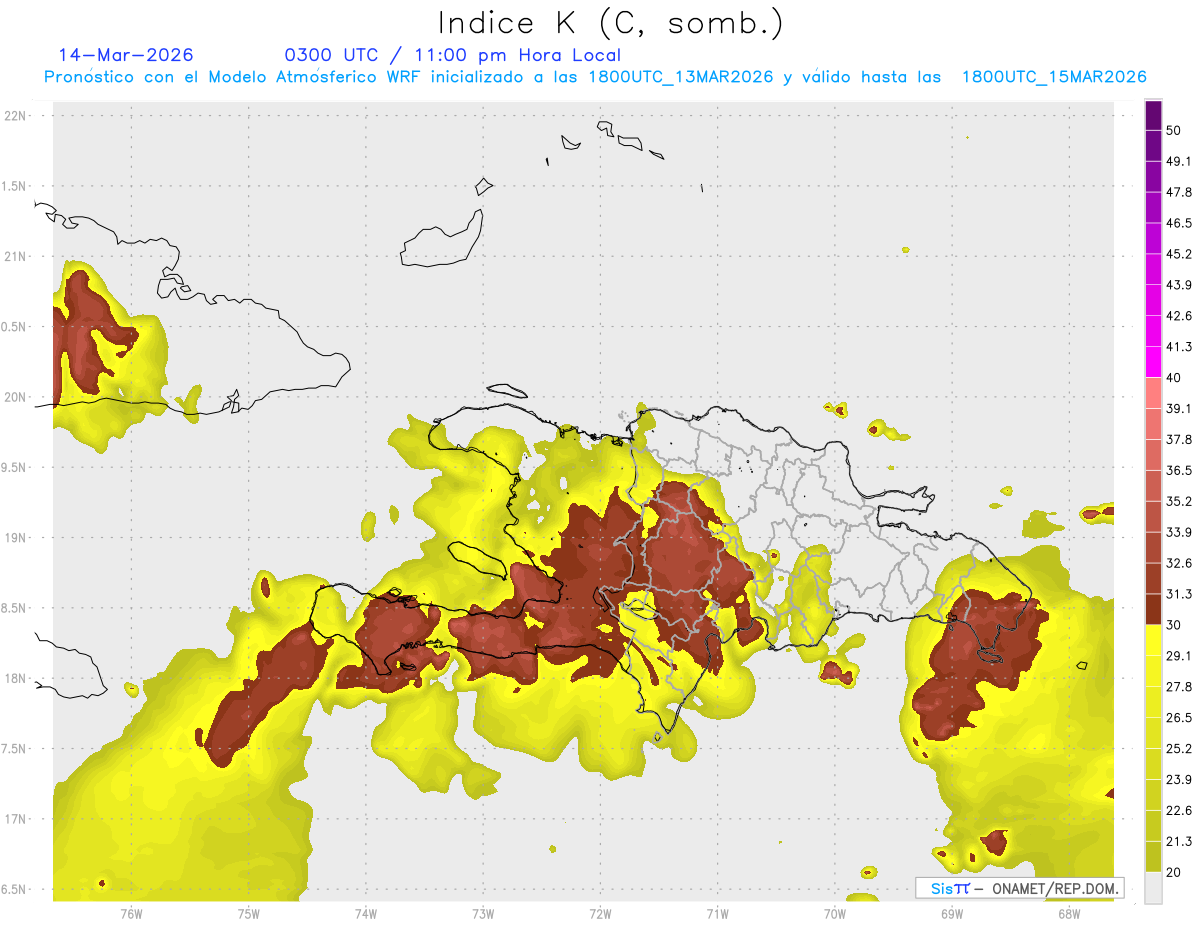This screenshot has height=927, width=1200.
Task: Click the colorbar value '47.8'
Action: point(1179,192)
